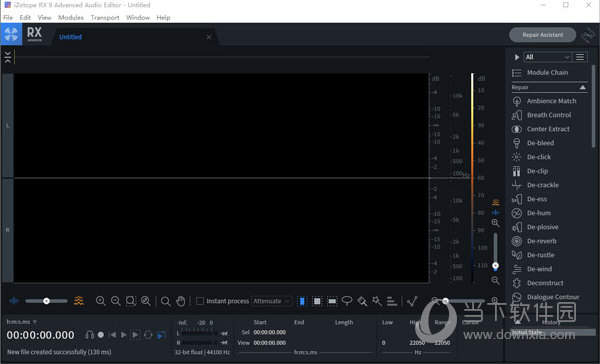Toggle the blue follow-playhead button
The width and height of the screenshot is (600, 364).
pos(161,335)
